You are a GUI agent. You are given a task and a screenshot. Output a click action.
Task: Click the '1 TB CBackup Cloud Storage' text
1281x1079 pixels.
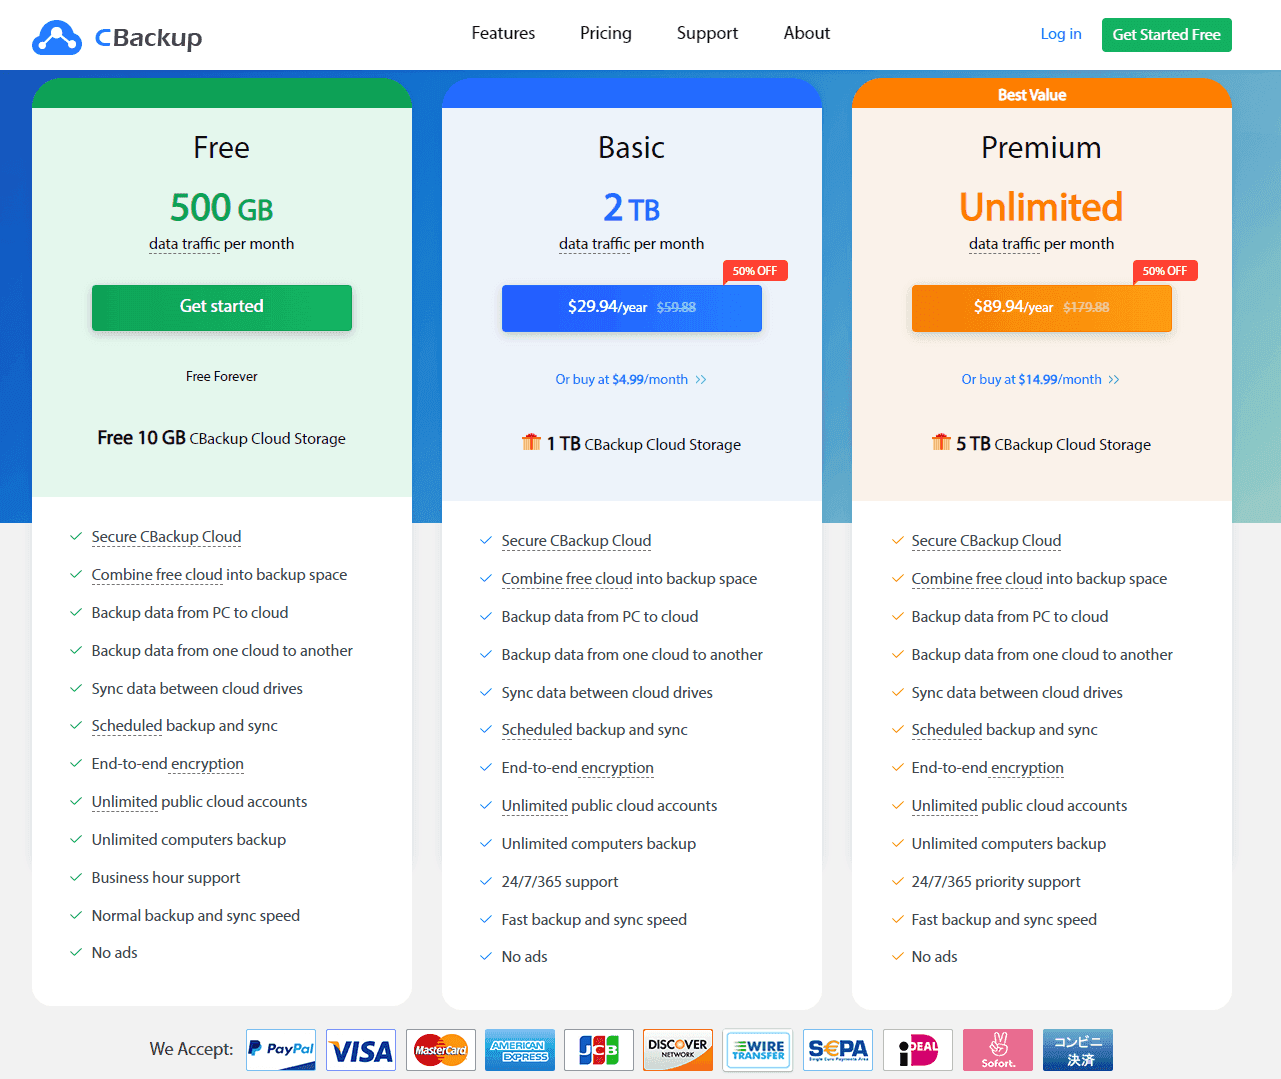pos(644,444)
